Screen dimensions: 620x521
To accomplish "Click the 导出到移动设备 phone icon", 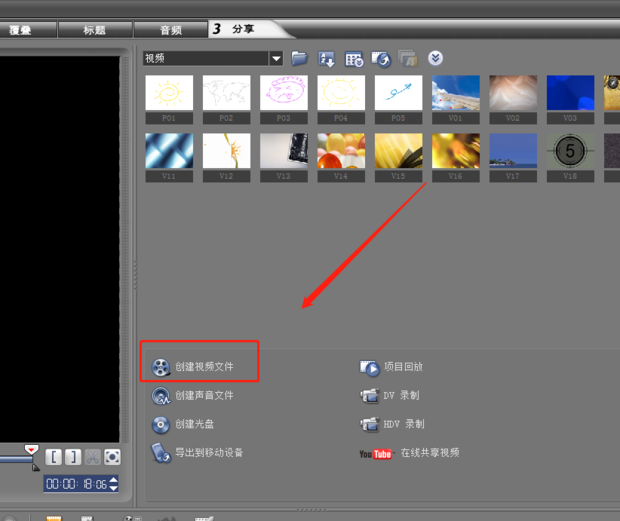I will pyautogui.click(x=161, y=453).
